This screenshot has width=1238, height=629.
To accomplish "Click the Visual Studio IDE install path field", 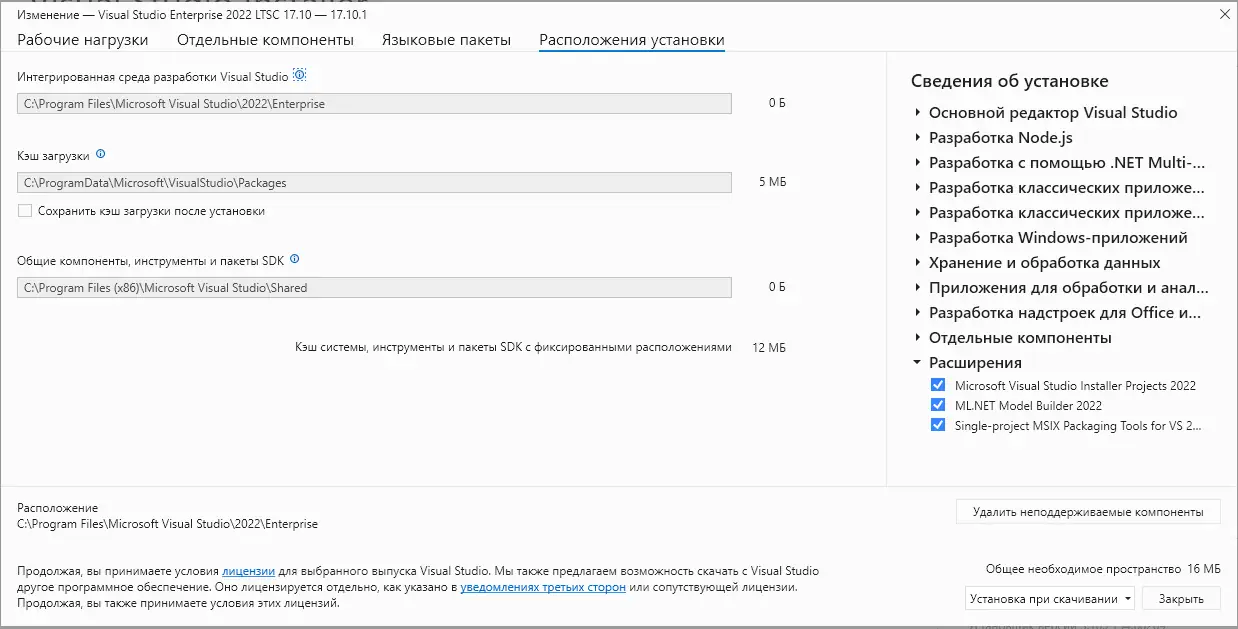I will 374,103.
